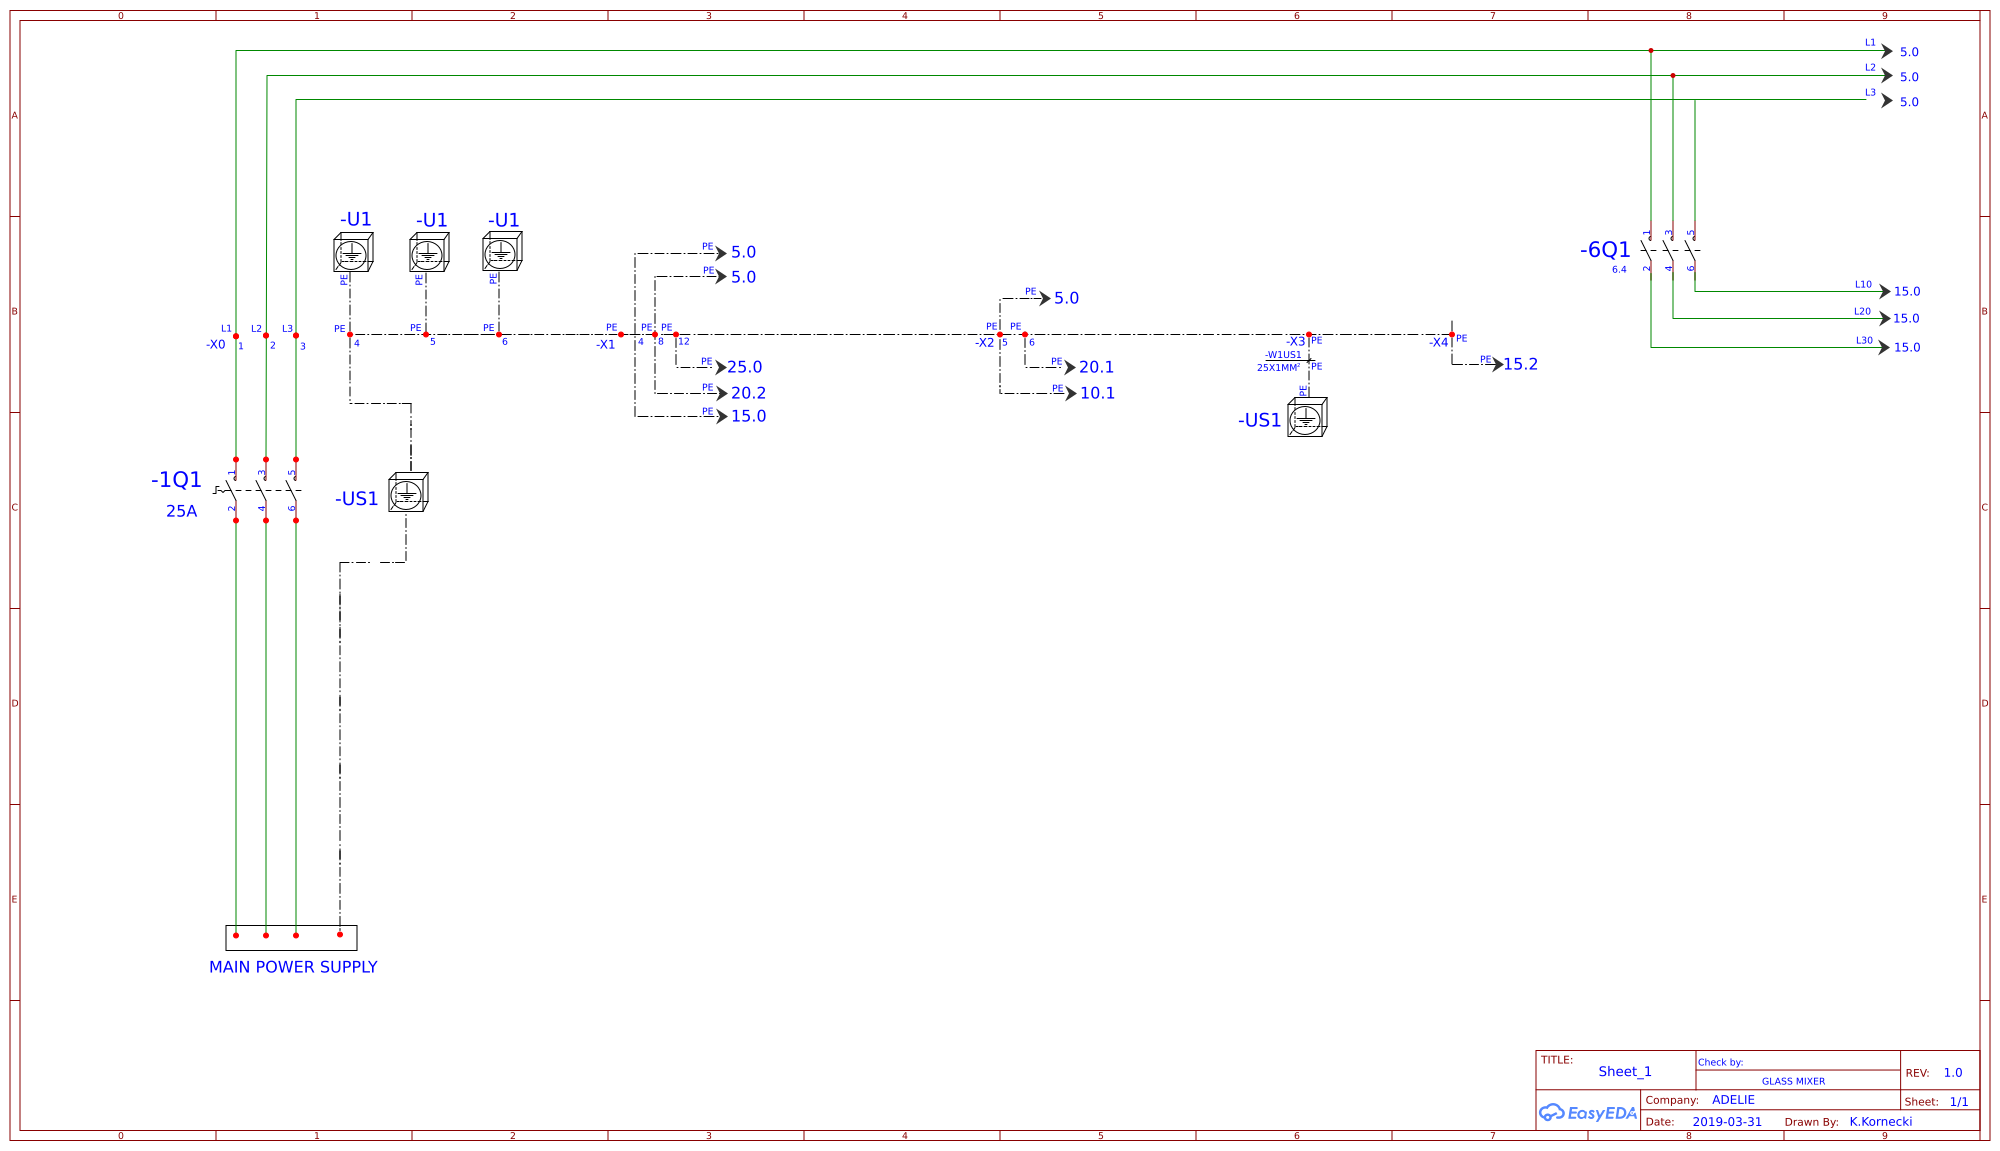Select the rightmost -U1 ground symbol
This screenshot has height=1151, width=2000.
(501, 252)
